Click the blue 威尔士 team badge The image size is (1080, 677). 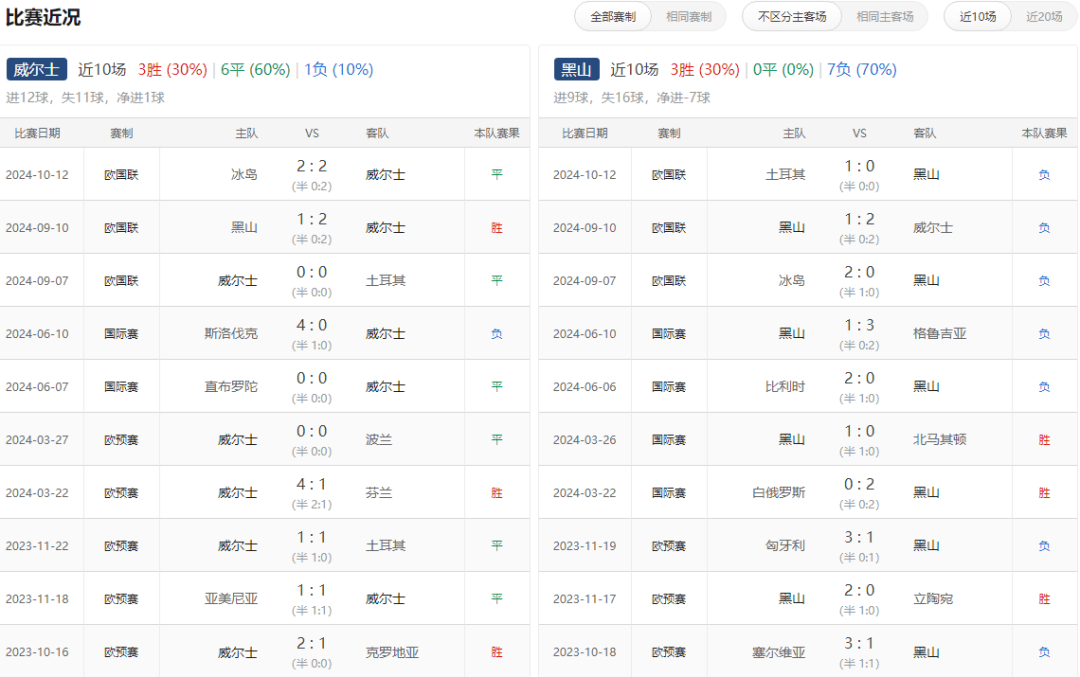(37, 70)
